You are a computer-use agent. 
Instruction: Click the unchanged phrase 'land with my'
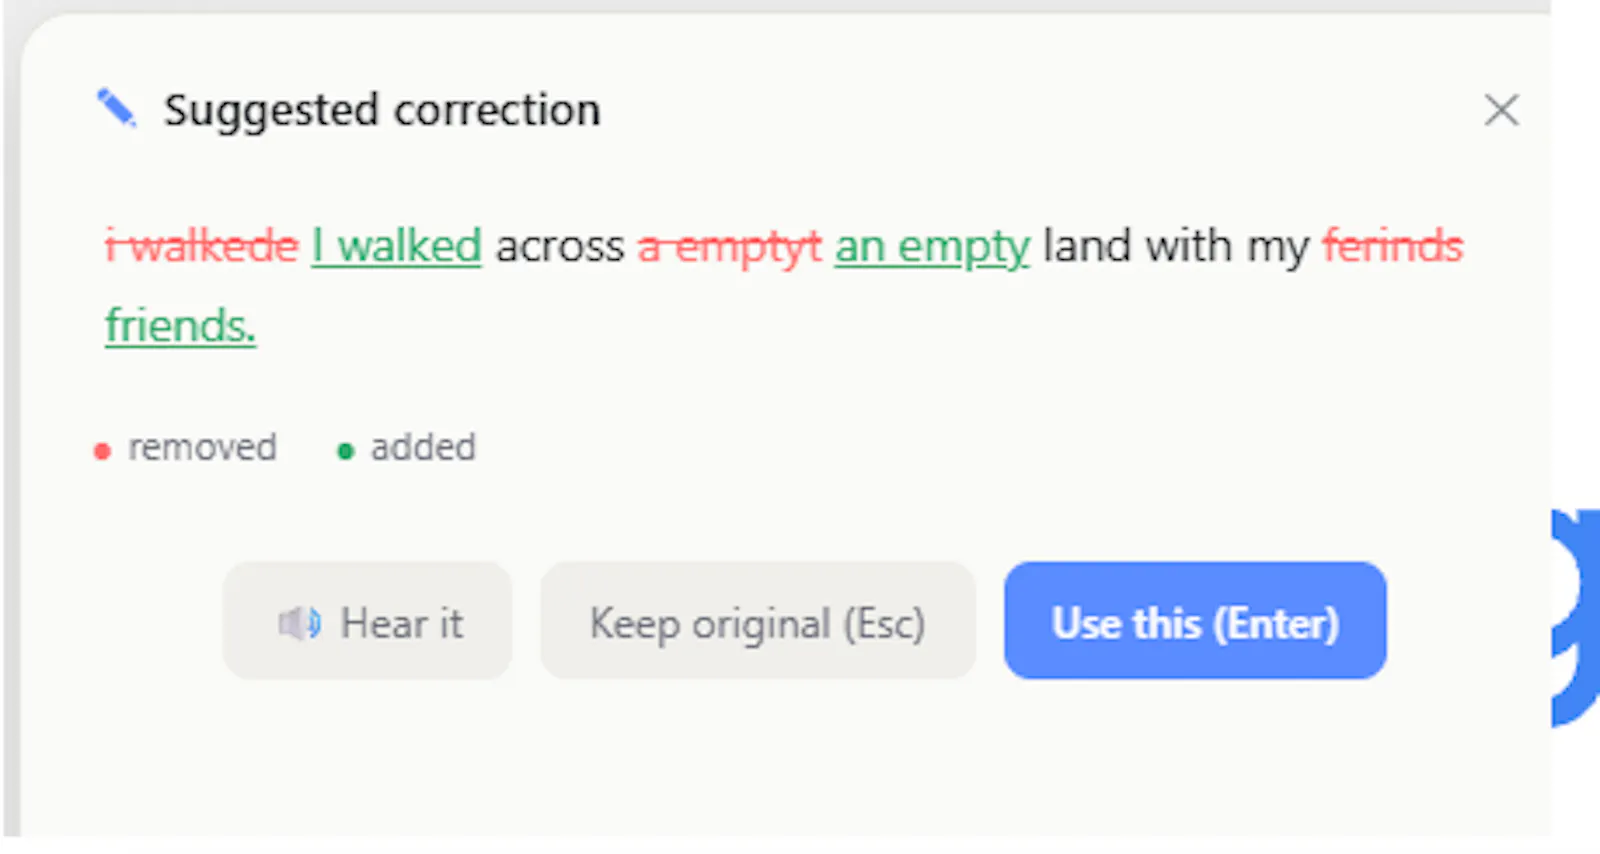click(1176, 247)
